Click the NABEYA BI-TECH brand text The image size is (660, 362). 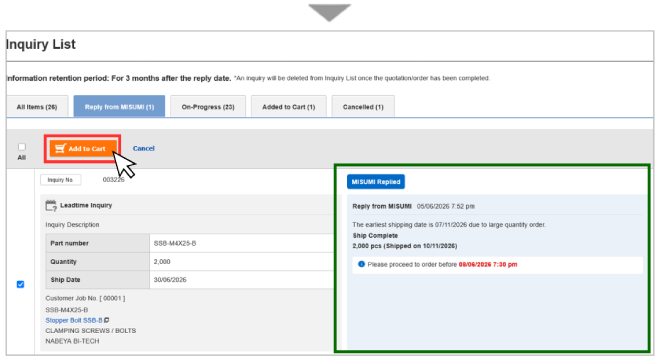click(72, 341)
